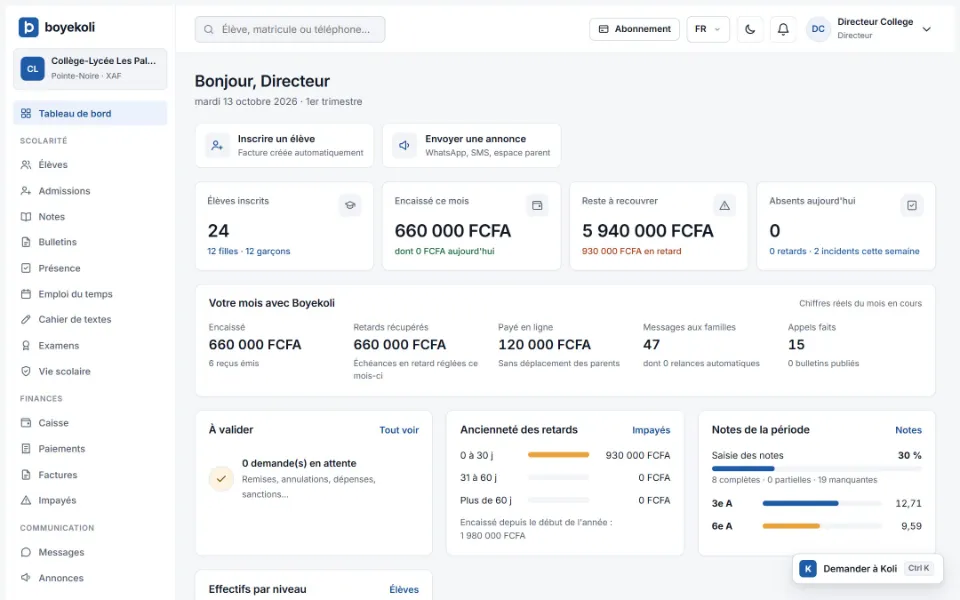Navigate to sidebar Notes page
Viewport: 960px width, 600px height.
click(90, 217)
